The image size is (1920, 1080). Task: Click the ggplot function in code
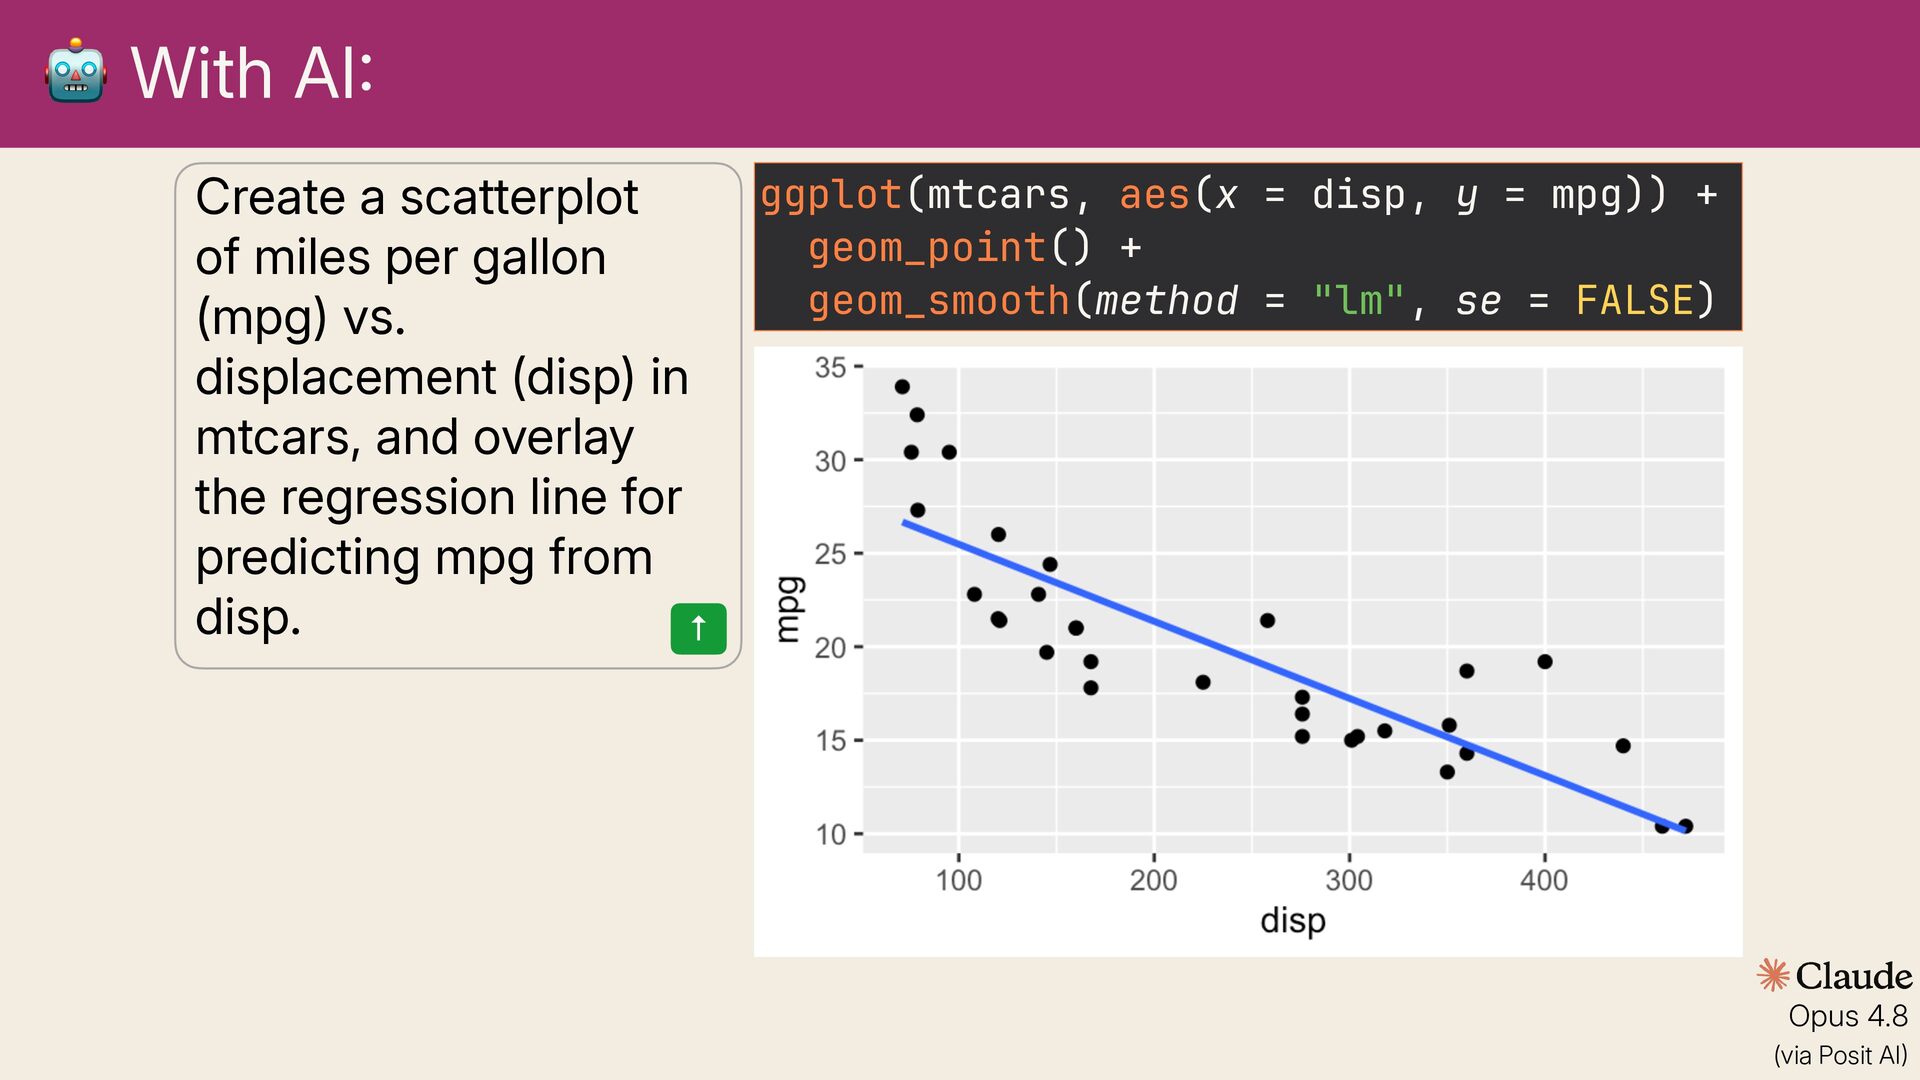831,194
